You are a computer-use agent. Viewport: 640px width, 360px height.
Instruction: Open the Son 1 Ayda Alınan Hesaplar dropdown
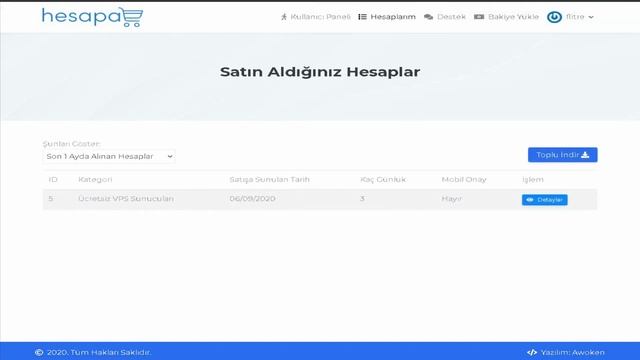109,156
